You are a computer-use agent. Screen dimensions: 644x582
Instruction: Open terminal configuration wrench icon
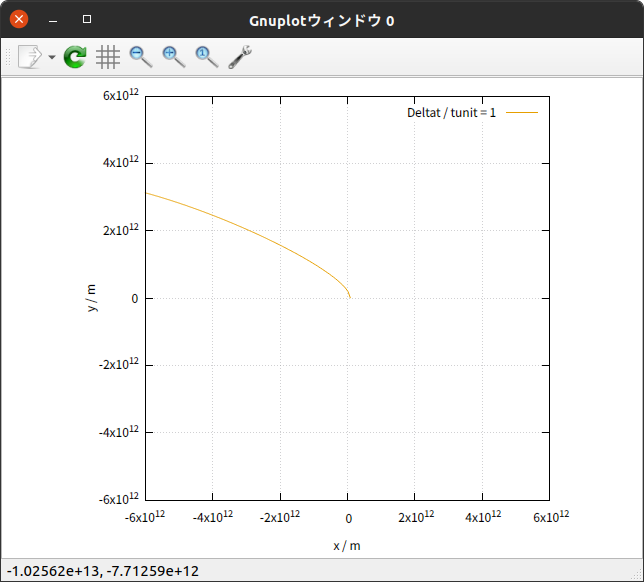click(x=240, y=57)
